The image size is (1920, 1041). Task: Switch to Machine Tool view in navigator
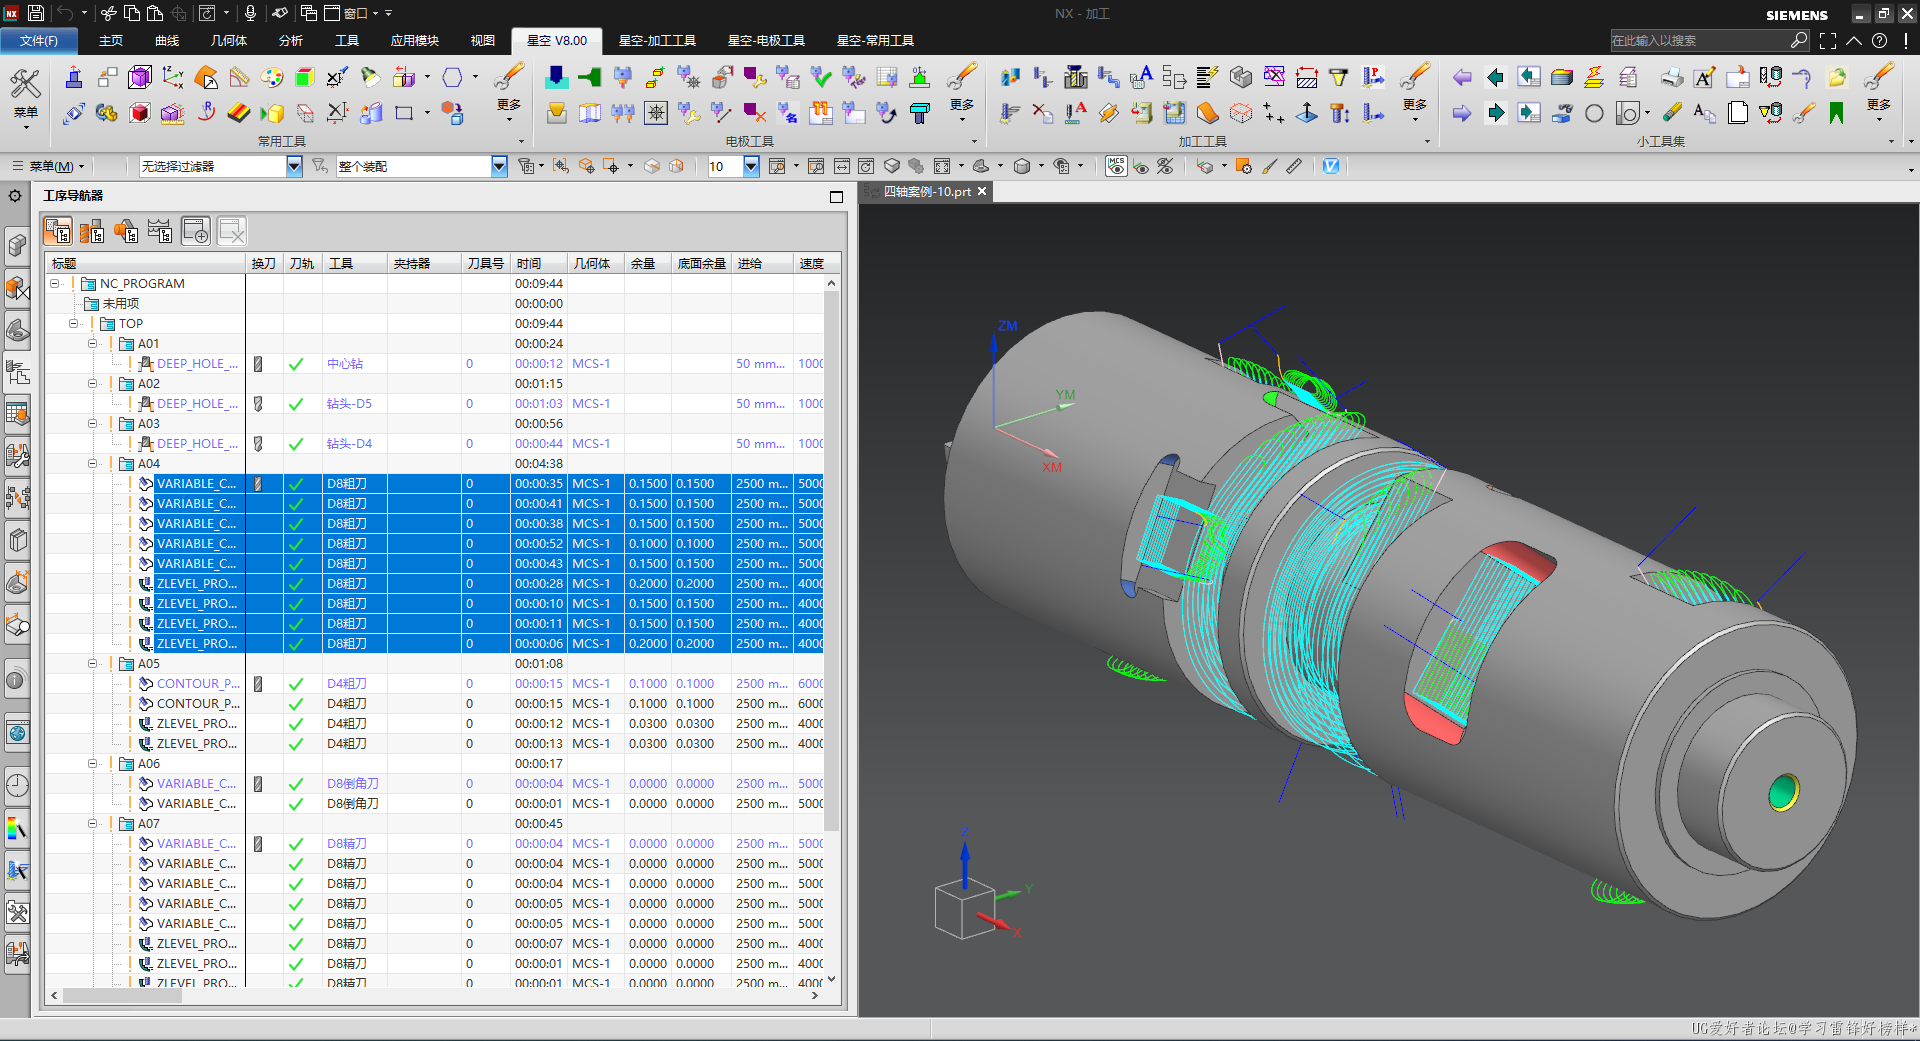pyautogui.click(x=92, y=232)
